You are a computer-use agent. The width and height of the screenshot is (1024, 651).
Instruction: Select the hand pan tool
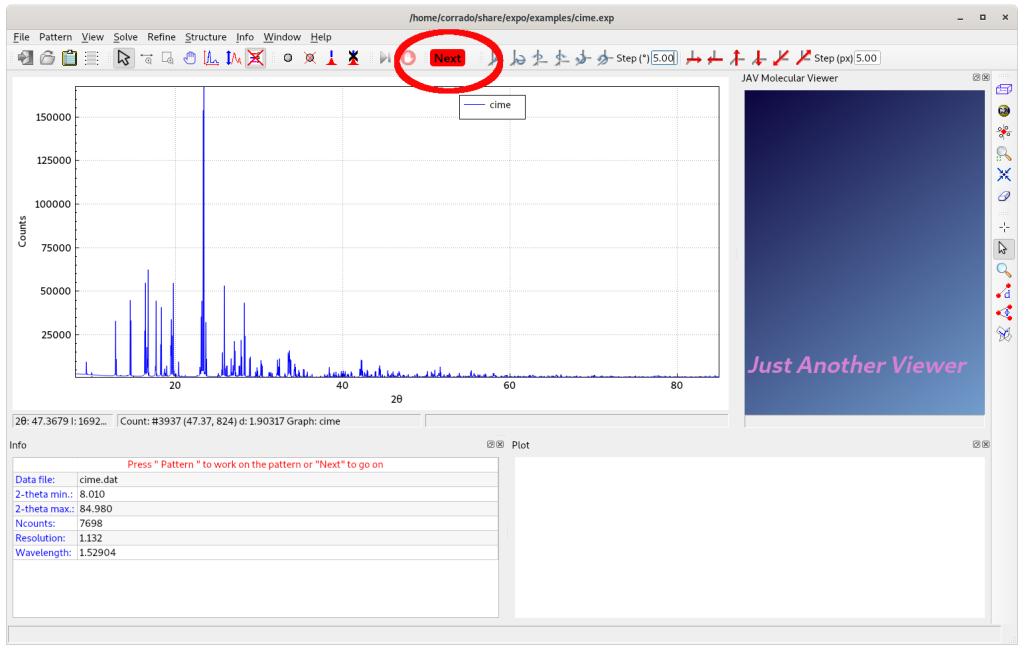(189, 58)
